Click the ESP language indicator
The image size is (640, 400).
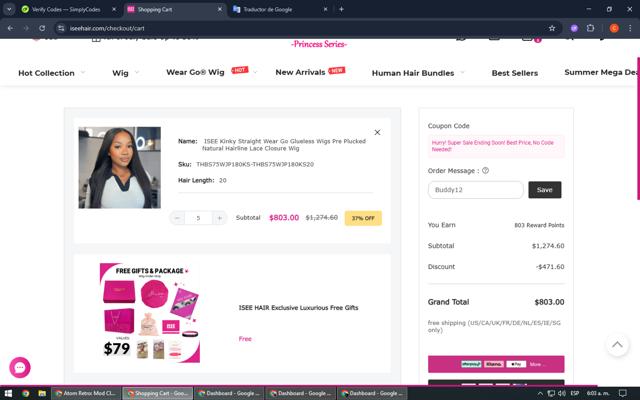(575, 393)
